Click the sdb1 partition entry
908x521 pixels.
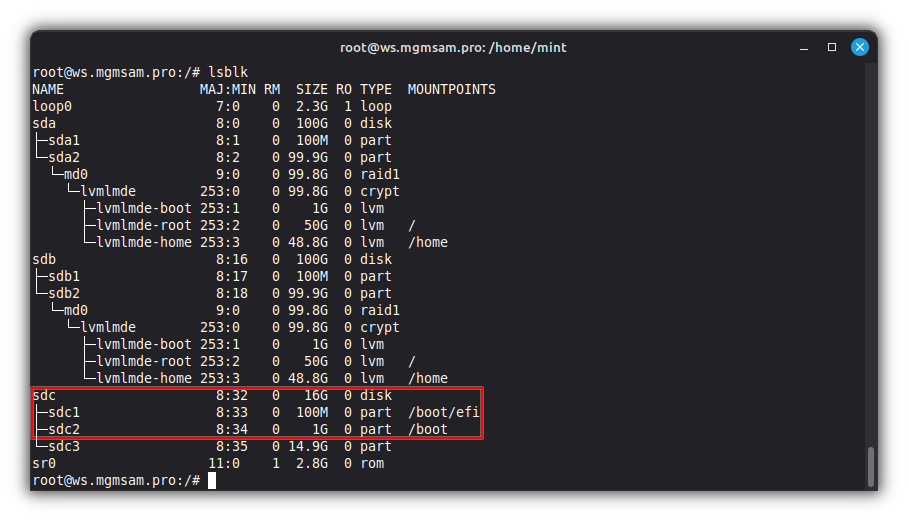point(64,276)
